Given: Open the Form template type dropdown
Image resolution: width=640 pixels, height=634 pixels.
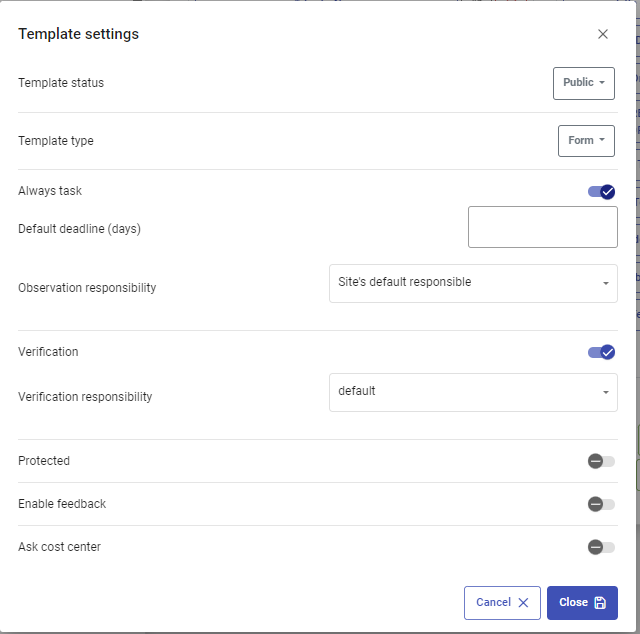Looking at the screenshot, I should 586,141.
